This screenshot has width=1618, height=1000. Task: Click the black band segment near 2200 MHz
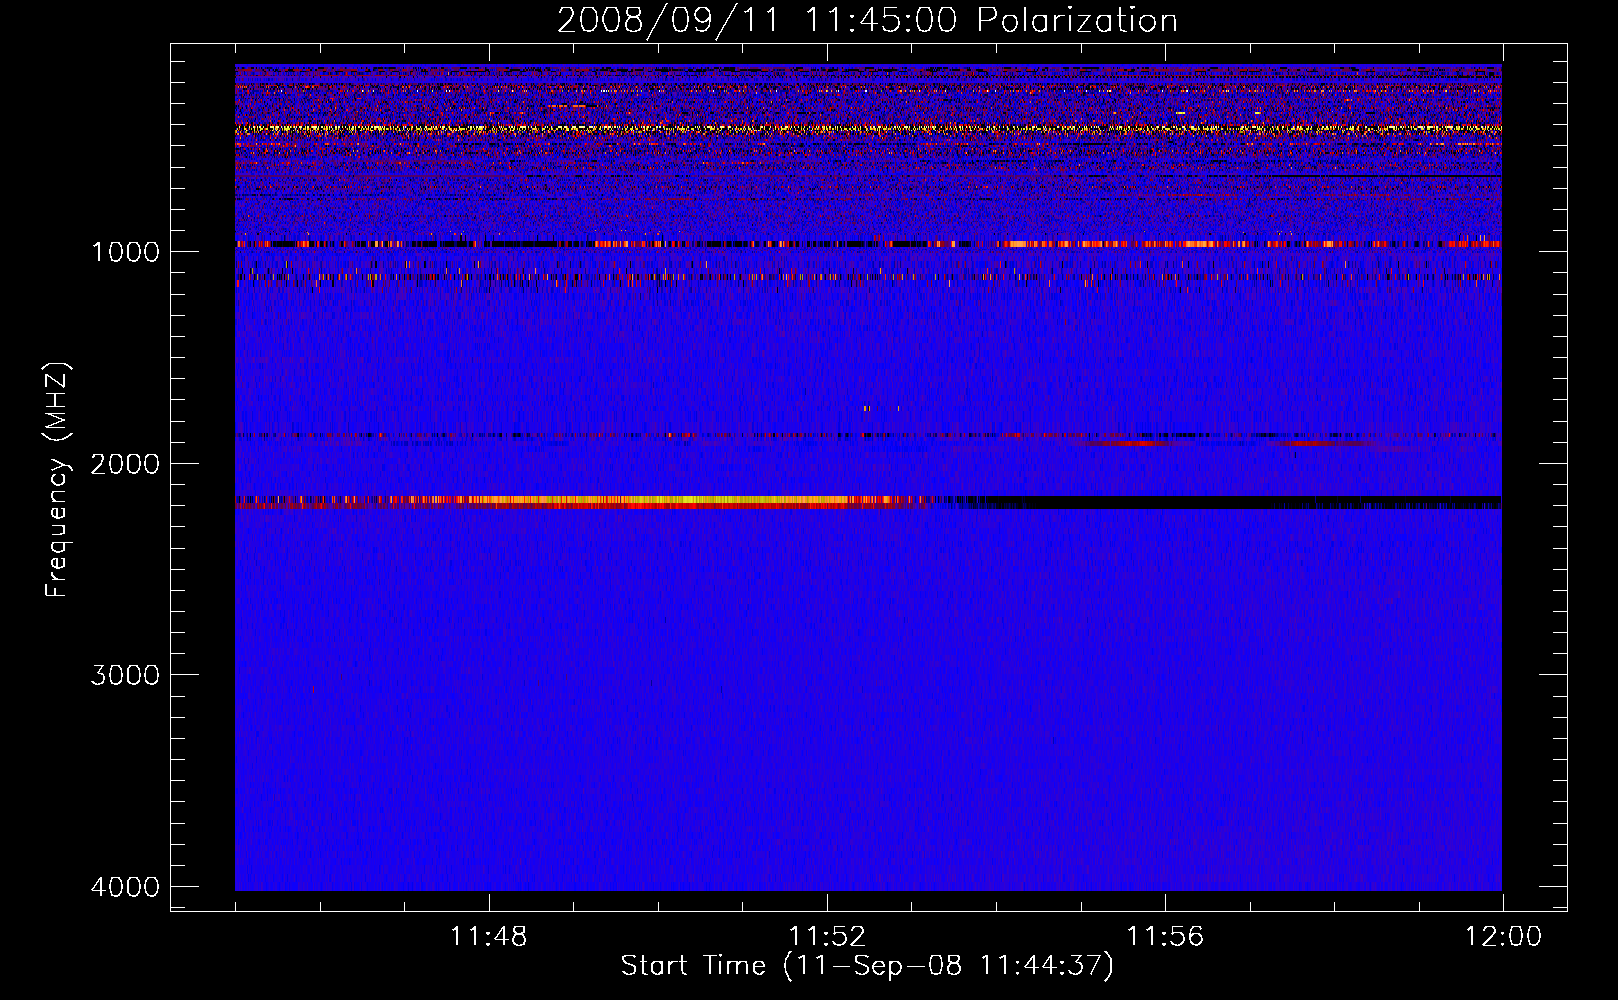(1225, 502)
